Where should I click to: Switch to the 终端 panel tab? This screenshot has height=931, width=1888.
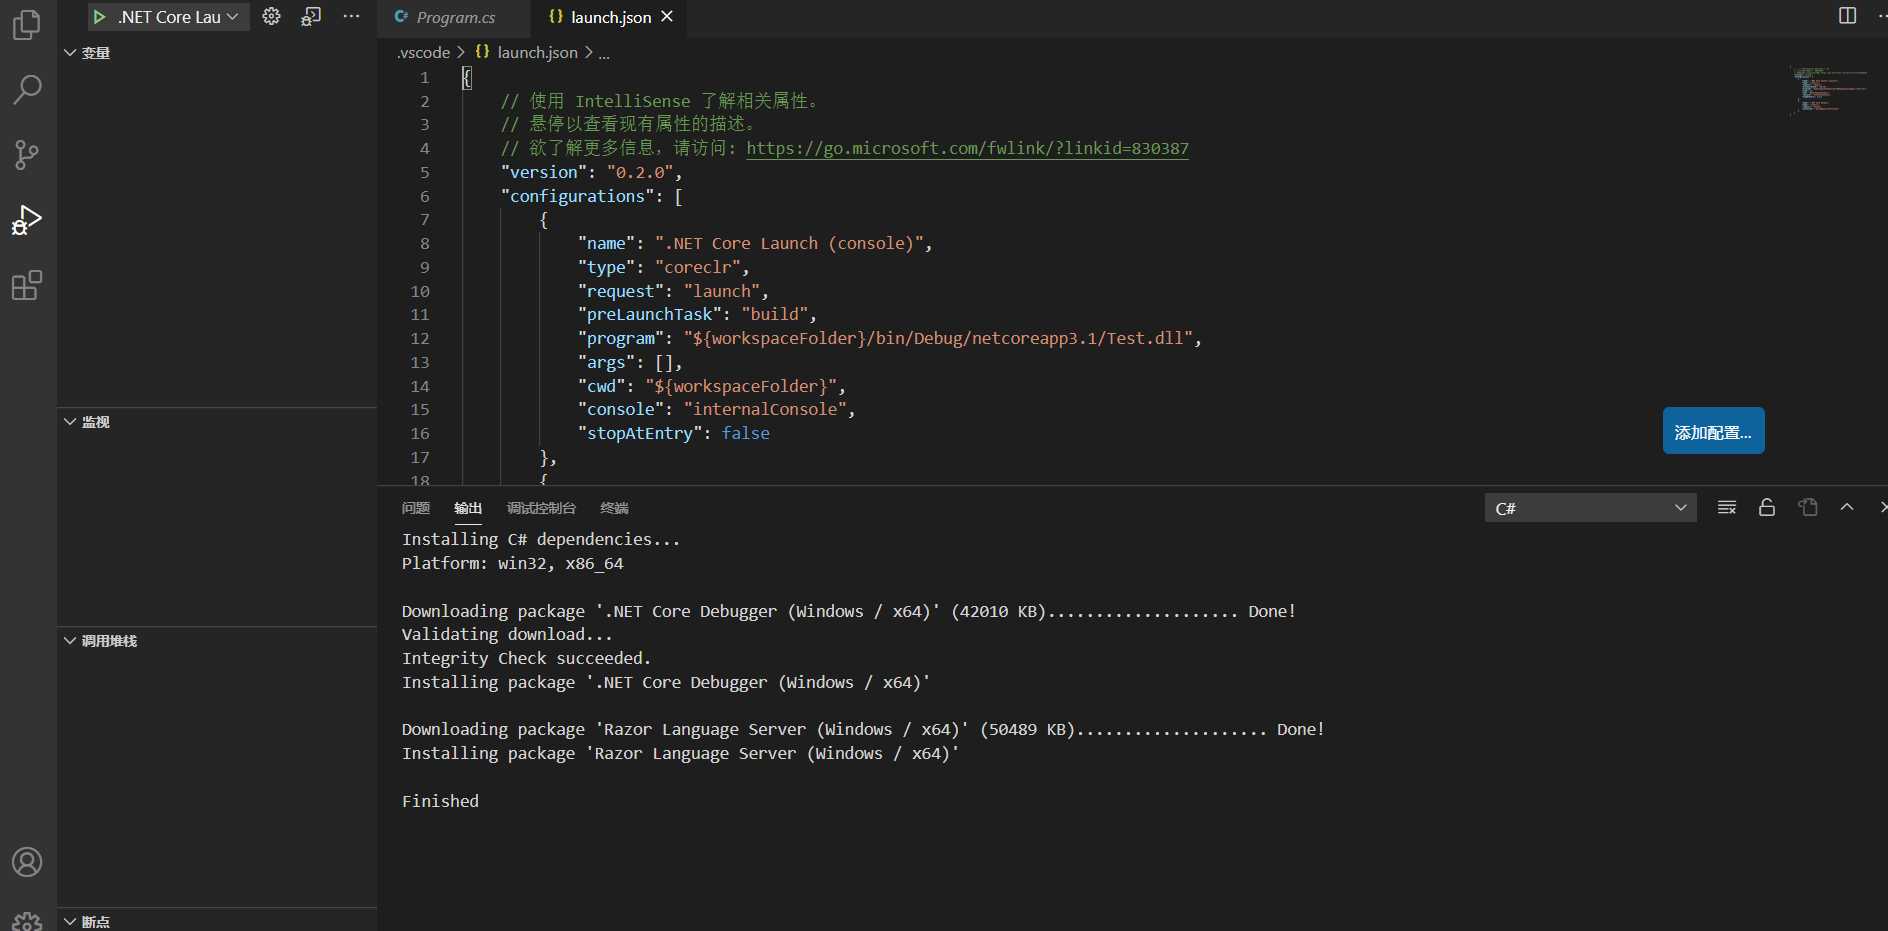tap(614, 508)
